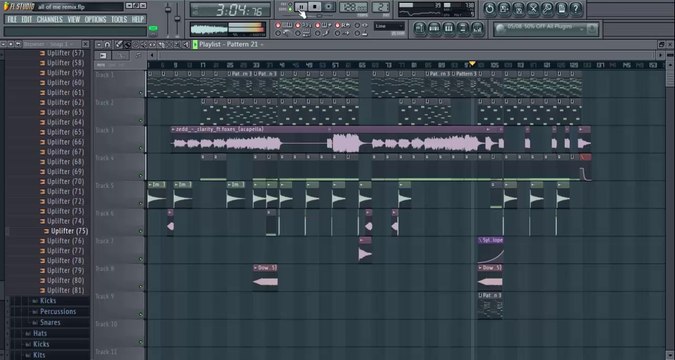Open the audio editor scissors icon
The height and width of the screenshot is (360, 675).
coord(533,9)
